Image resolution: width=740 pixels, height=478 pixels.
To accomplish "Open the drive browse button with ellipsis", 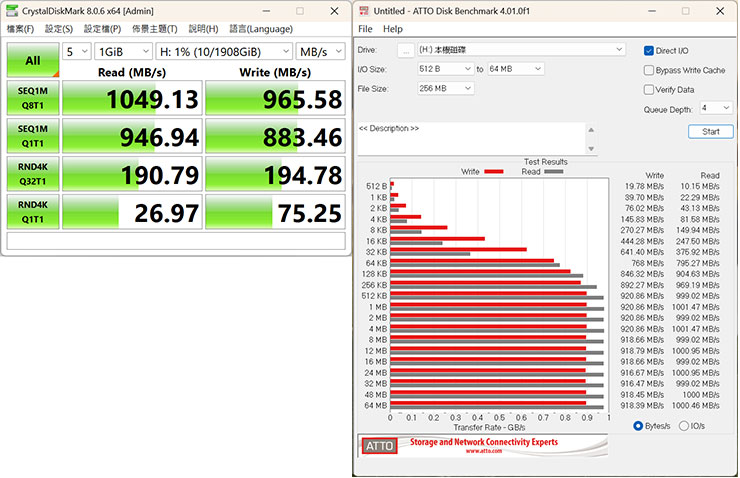I will pyautogui.click(x=405, y=50).
